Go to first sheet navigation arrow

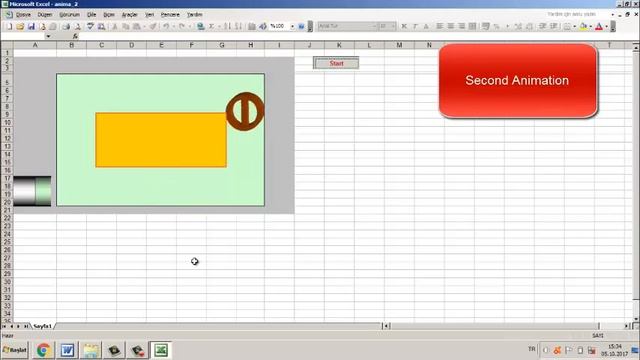tap(4, 326)
